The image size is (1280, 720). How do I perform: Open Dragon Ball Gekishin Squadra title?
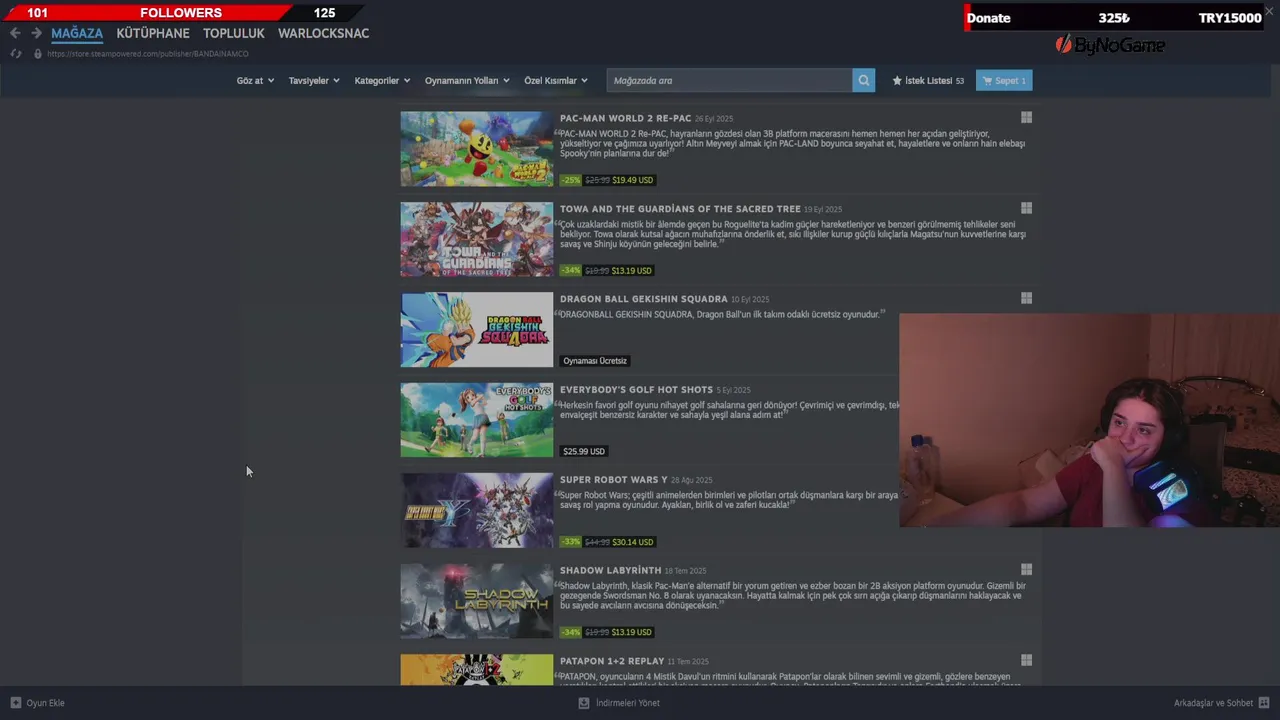point(643,299)
